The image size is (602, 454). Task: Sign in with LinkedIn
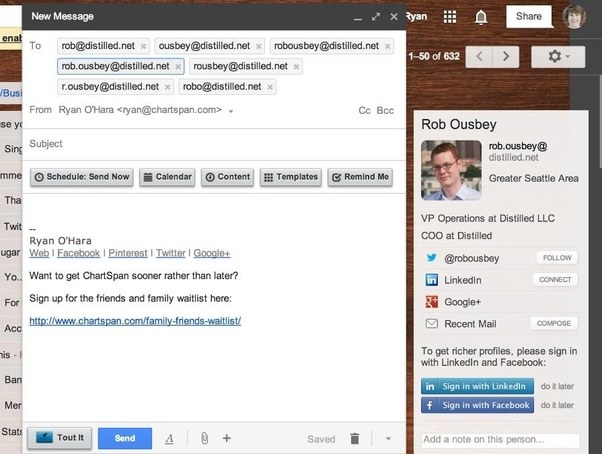pyautogui.click(x=477, y=386)
